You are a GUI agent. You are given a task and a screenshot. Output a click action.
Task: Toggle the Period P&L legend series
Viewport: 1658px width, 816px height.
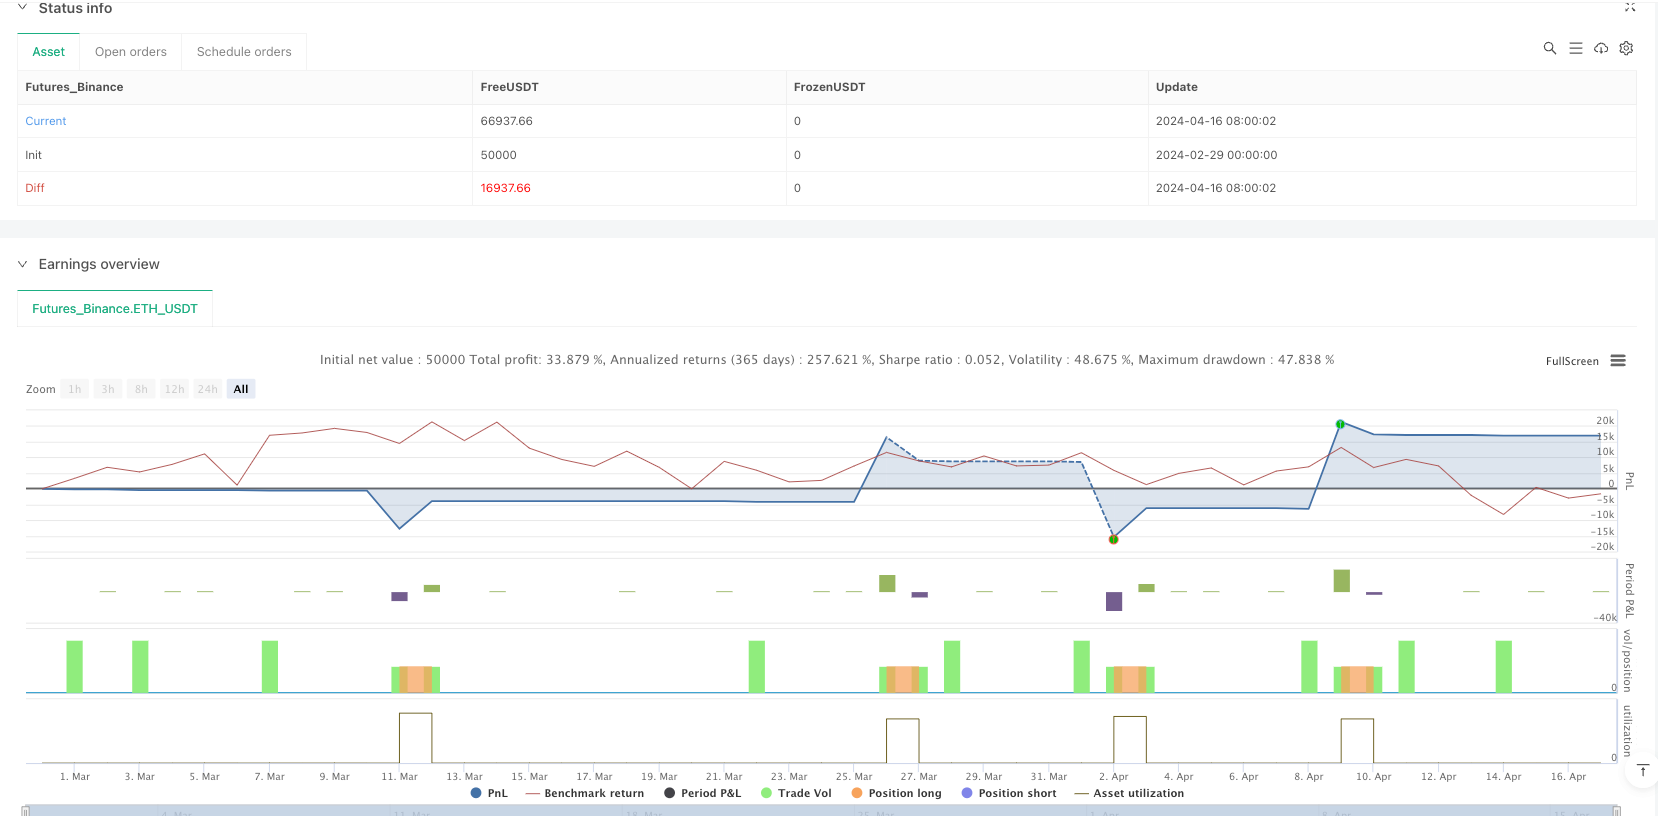(703, 793)
